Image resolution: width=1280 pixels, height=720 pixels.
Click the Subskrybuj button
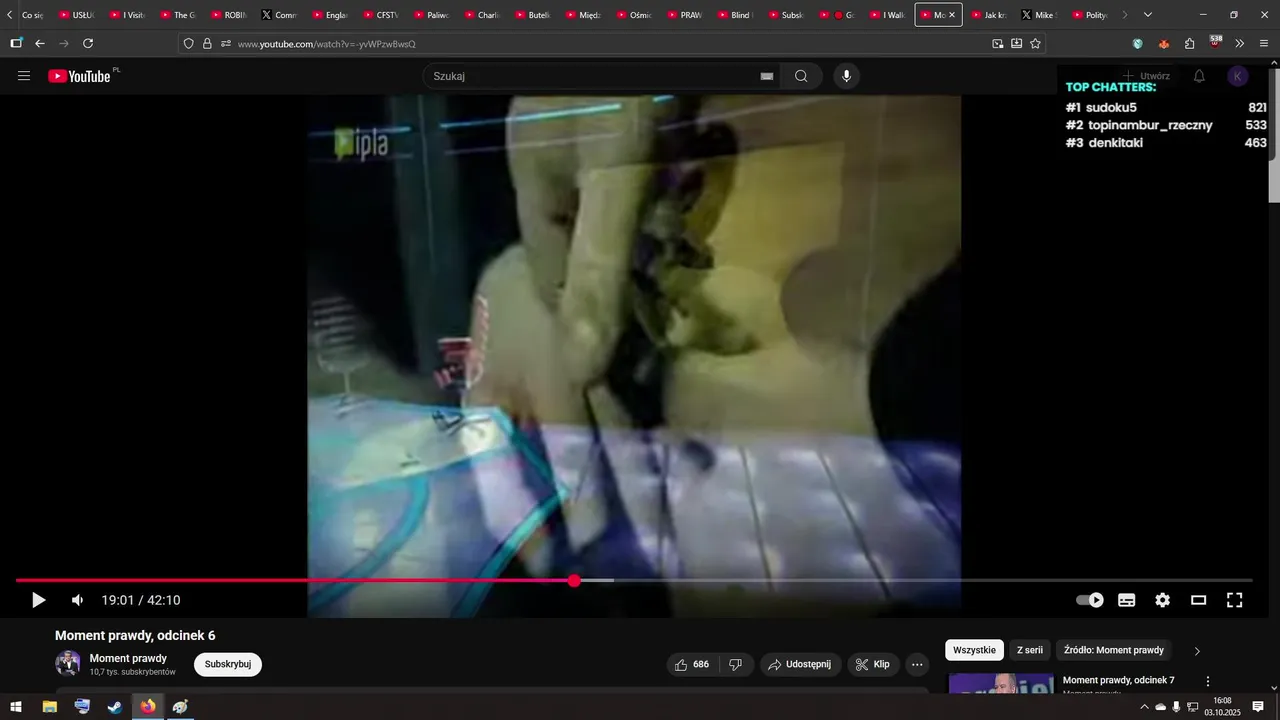(x=228, y=664)
